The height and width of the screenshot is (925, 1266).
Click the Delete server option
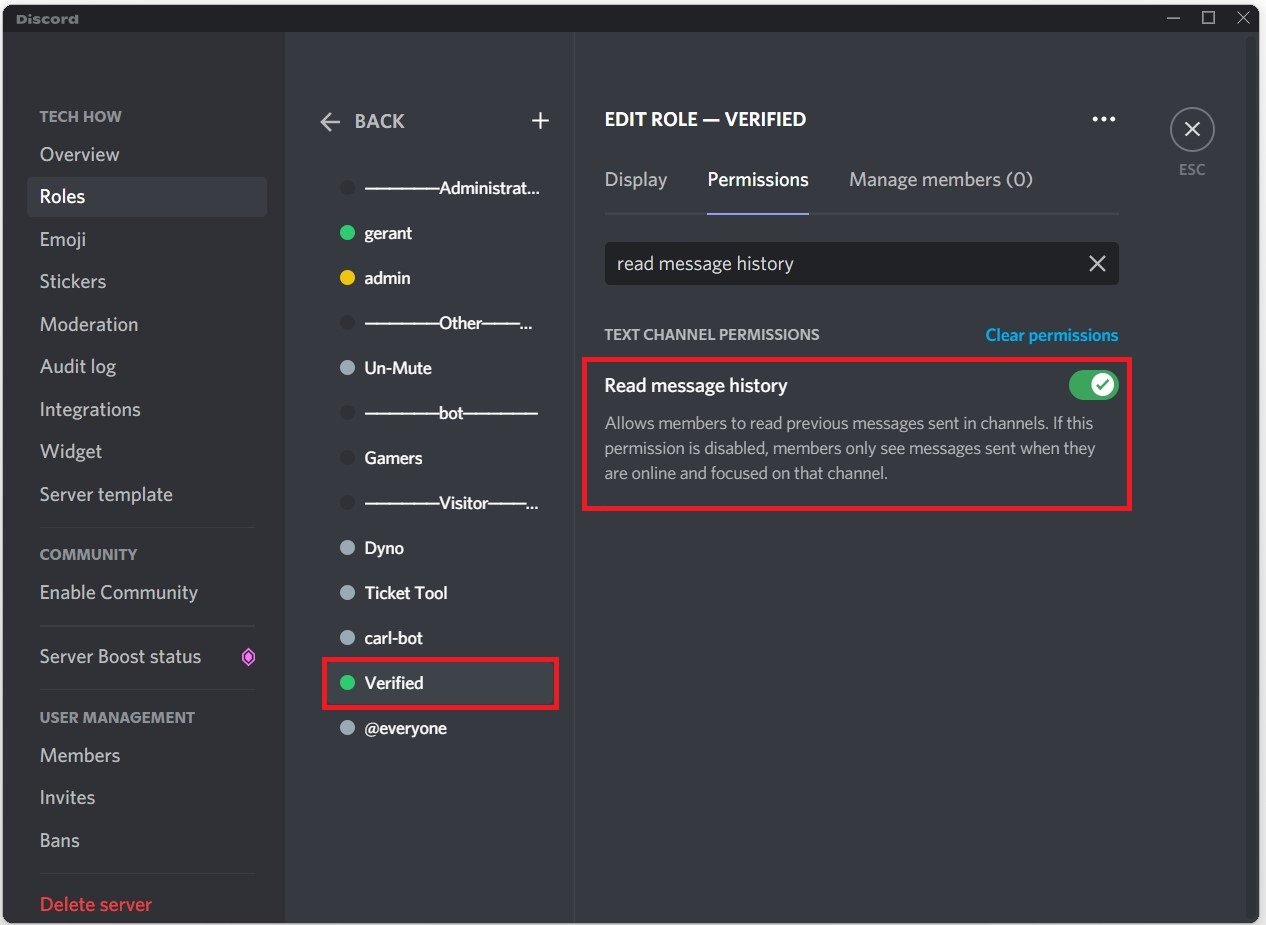pos(96,904)
